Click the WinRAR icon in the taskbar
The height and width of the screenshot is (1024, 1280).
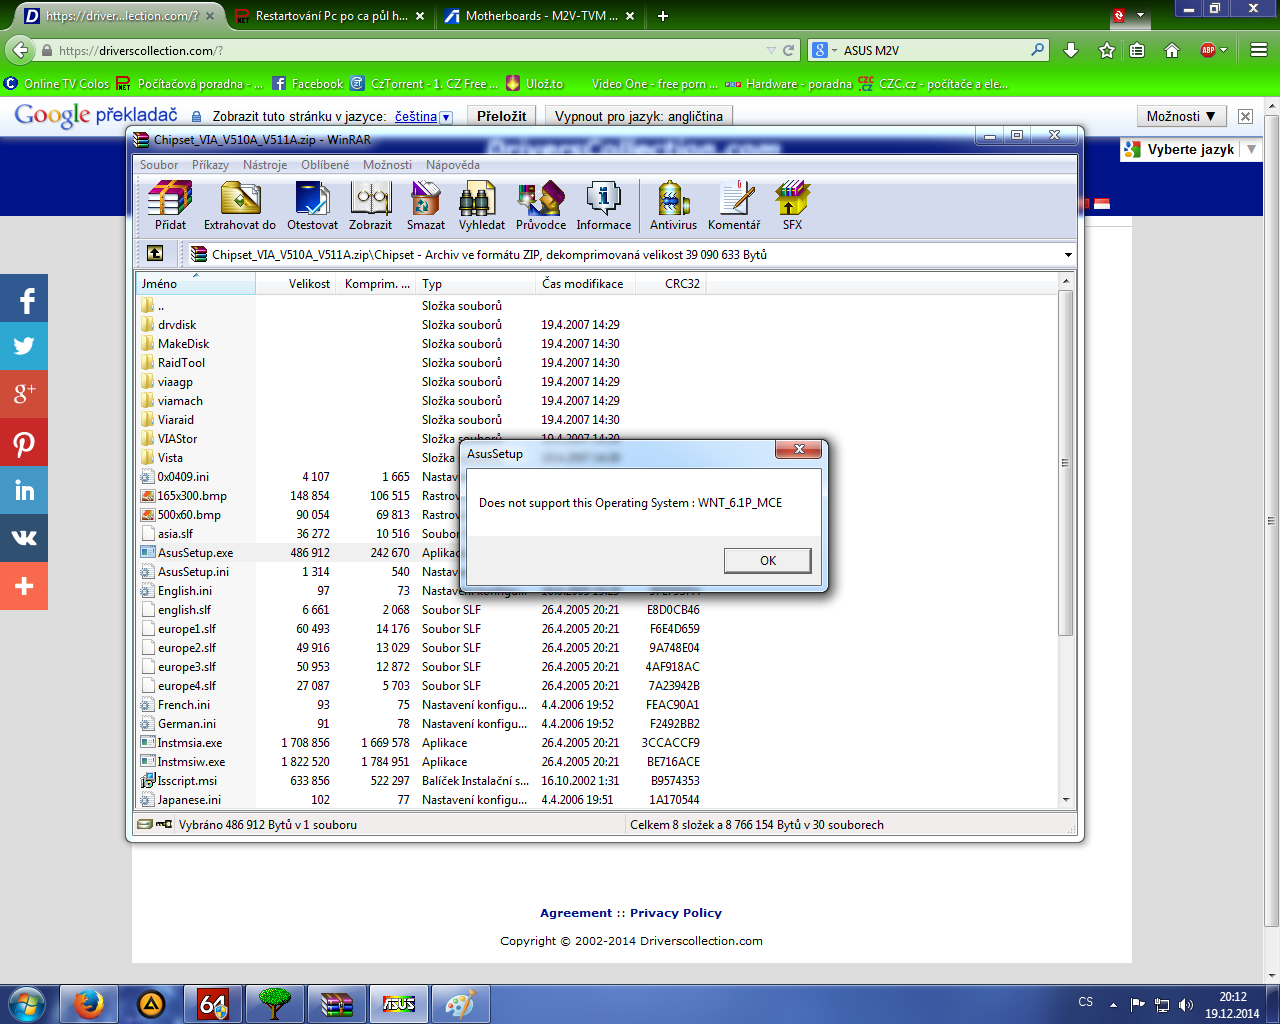[337, 1003]
